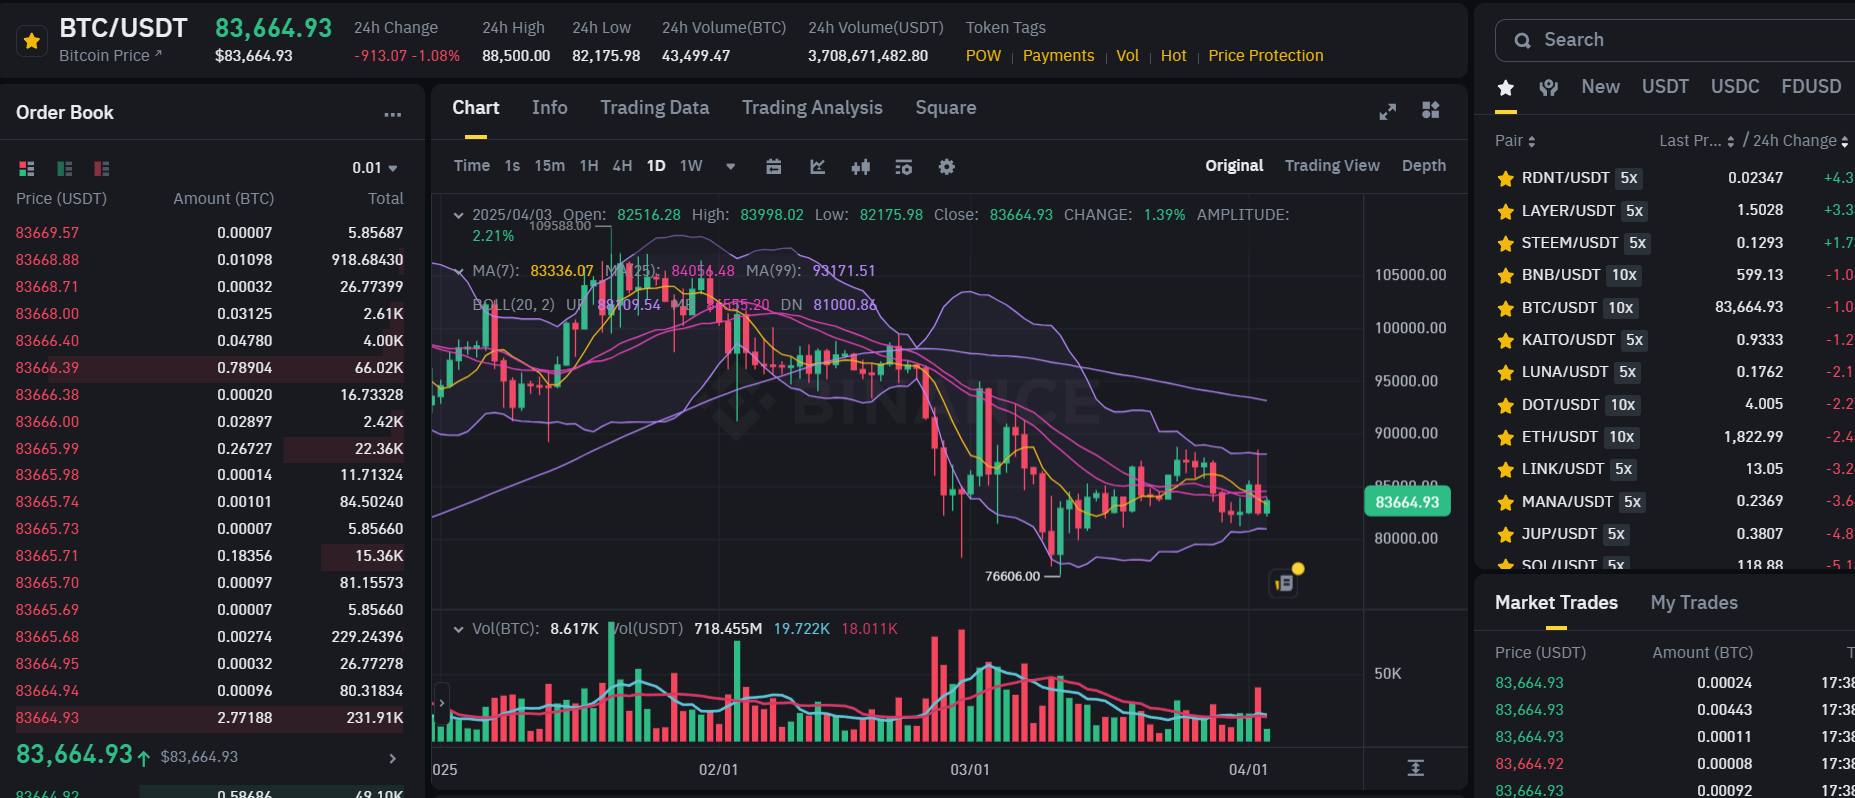Screen dimensions: 1855x798
Task: Open the technical indicators candlestick icon
Action: (860, 167)
